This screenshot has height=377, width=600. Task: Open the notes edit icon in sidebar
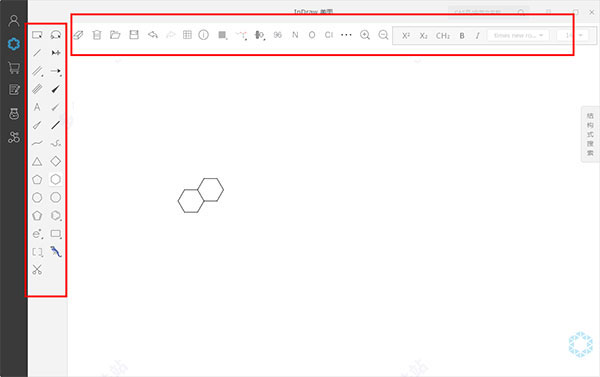coord(14,90)
